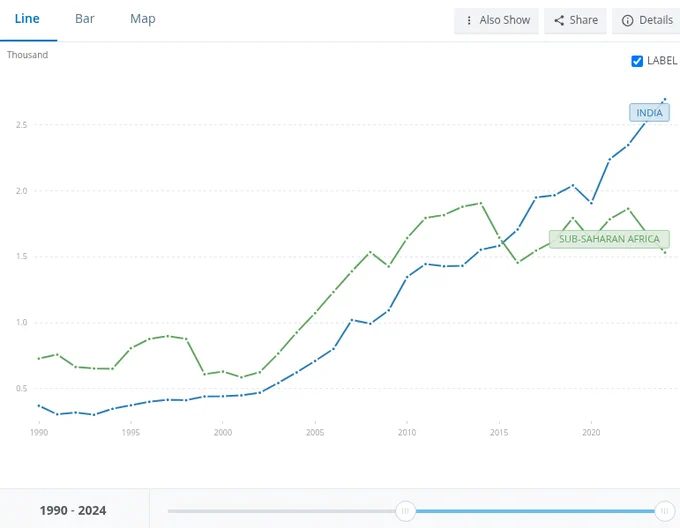
Task: Switch to the Bar chart tab
Action: 85,19
